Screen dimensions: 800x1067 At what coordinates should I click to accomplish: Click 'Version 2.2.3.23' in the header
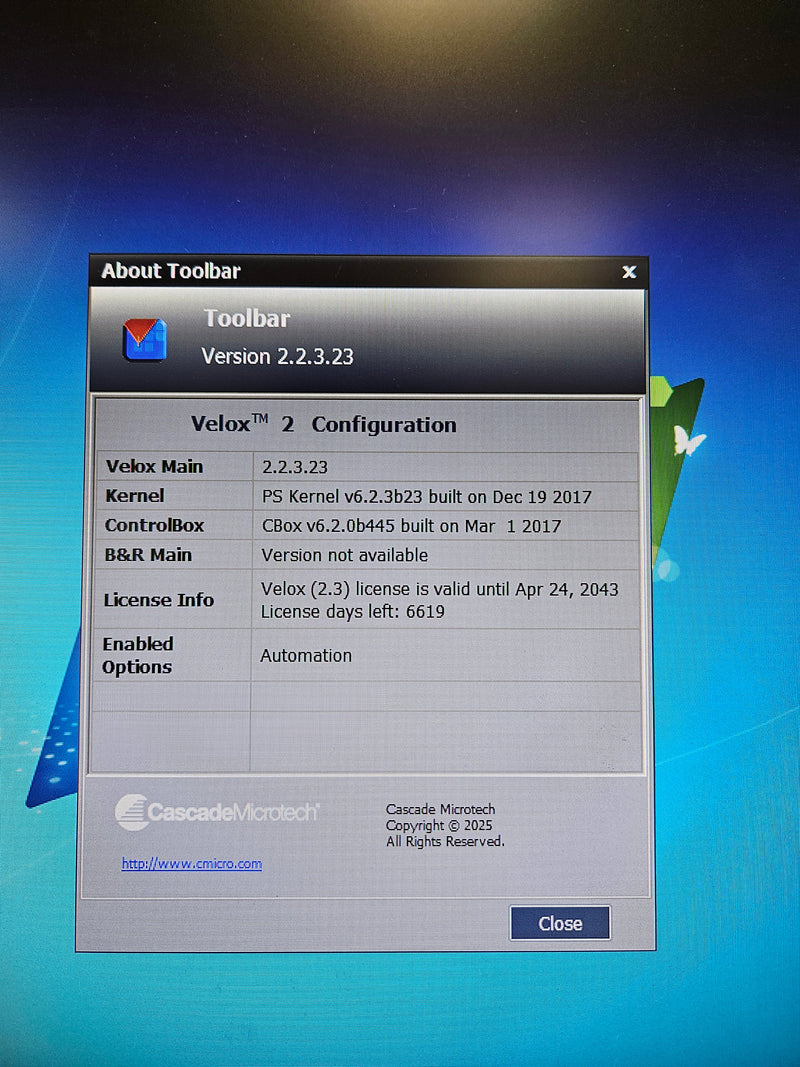[x=278, y=357]
